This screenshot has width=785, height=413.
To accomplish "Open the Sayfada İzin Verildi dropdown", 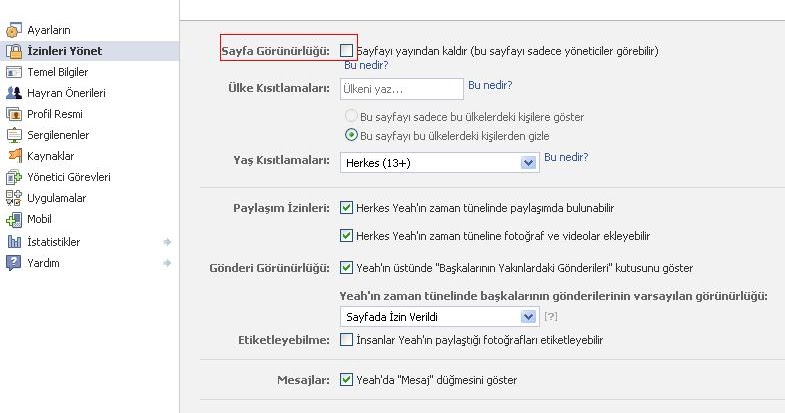I will [x=440, y=317].
